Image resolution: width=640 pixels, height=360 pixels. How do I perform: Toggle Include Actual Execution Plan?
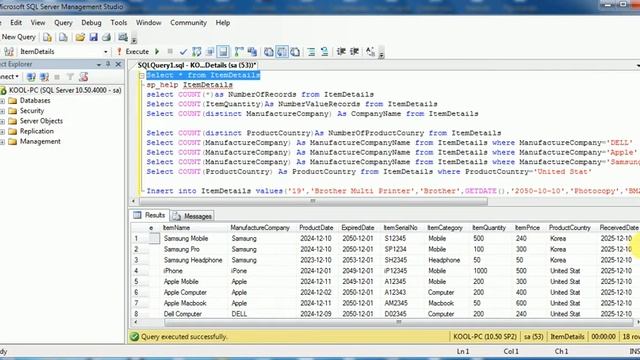239,52
